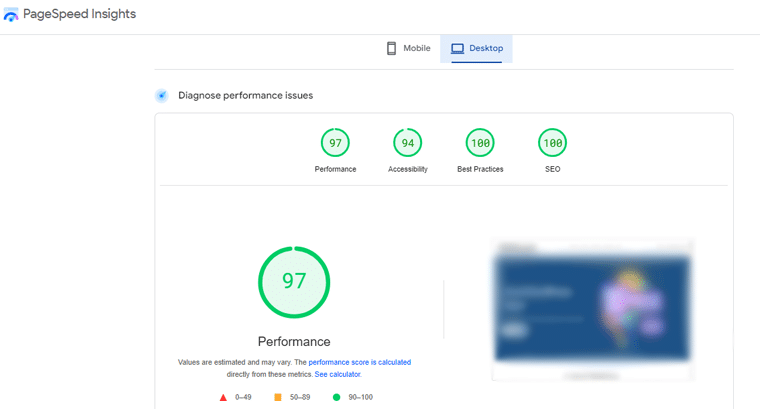This screenshot has height=409, width=760.
Task: Click the Accessibility label
Action: (408, 169)
